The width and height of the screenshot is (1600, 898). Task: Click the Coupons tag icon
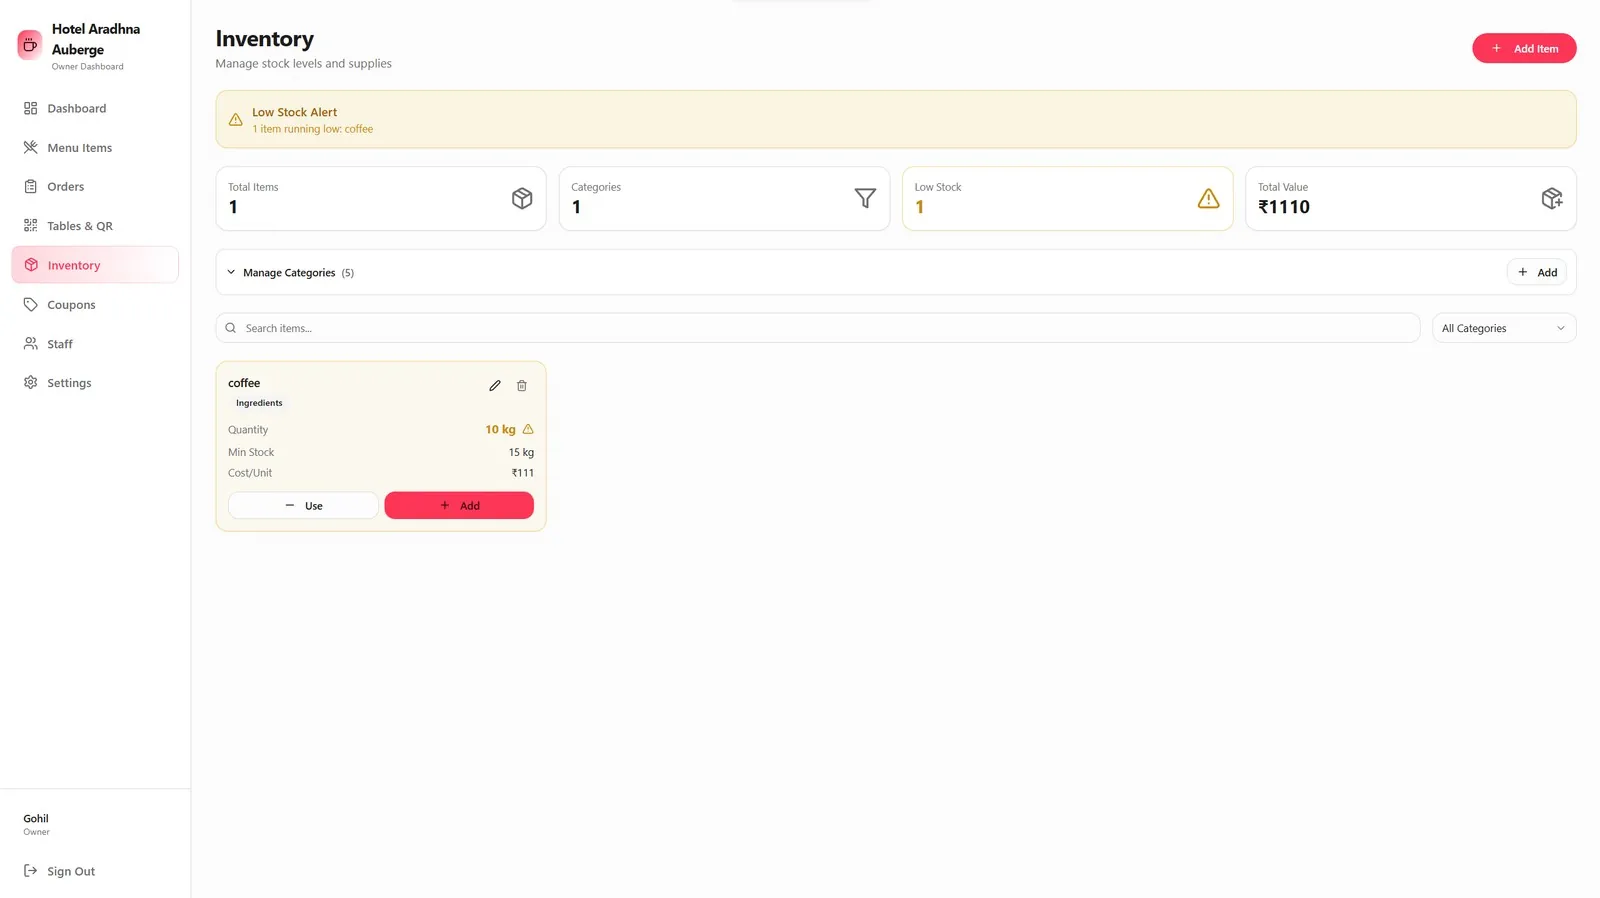click(x=31, y=304)
